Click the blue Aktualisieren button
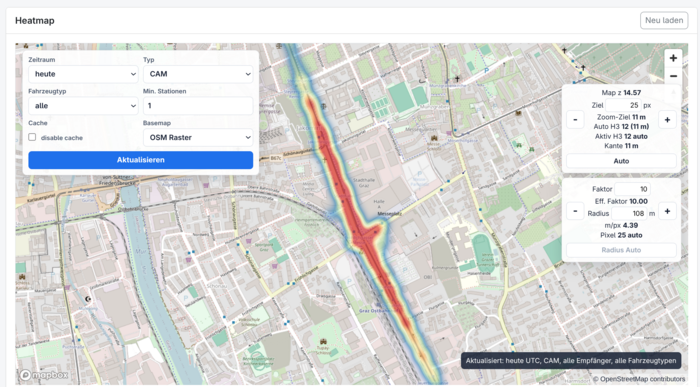This screenshot has height=387, width=700. (141, 160)
